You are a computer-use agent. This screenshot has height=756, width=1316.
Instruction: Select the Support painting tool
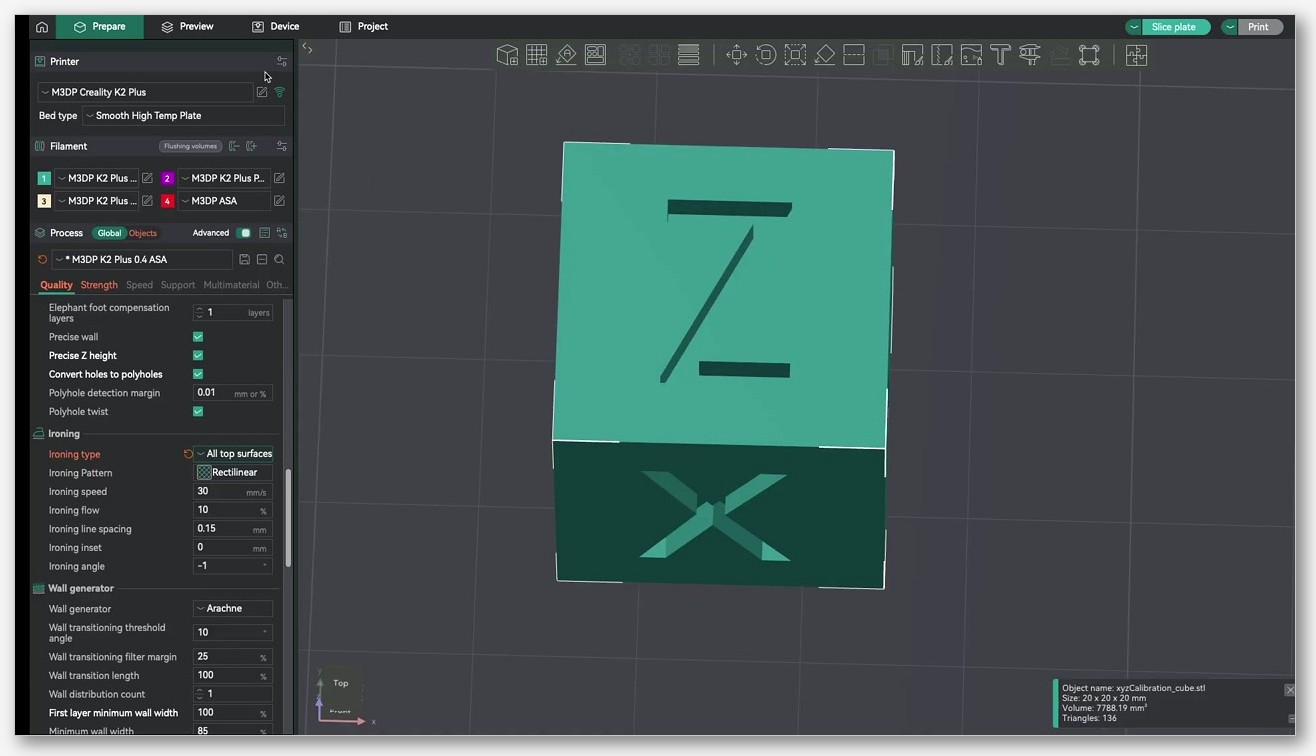[912, 55]
